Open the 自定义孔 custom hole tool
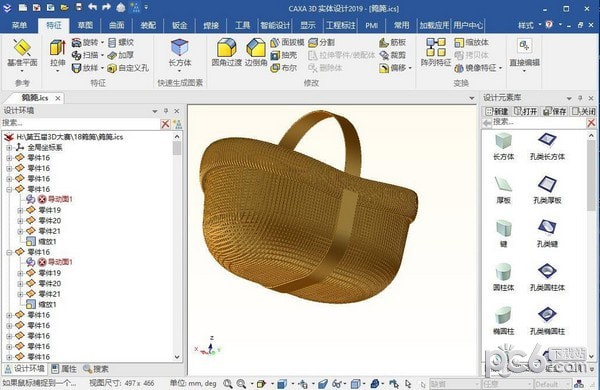This screenshot has height=390, width=600. (128, 68)
